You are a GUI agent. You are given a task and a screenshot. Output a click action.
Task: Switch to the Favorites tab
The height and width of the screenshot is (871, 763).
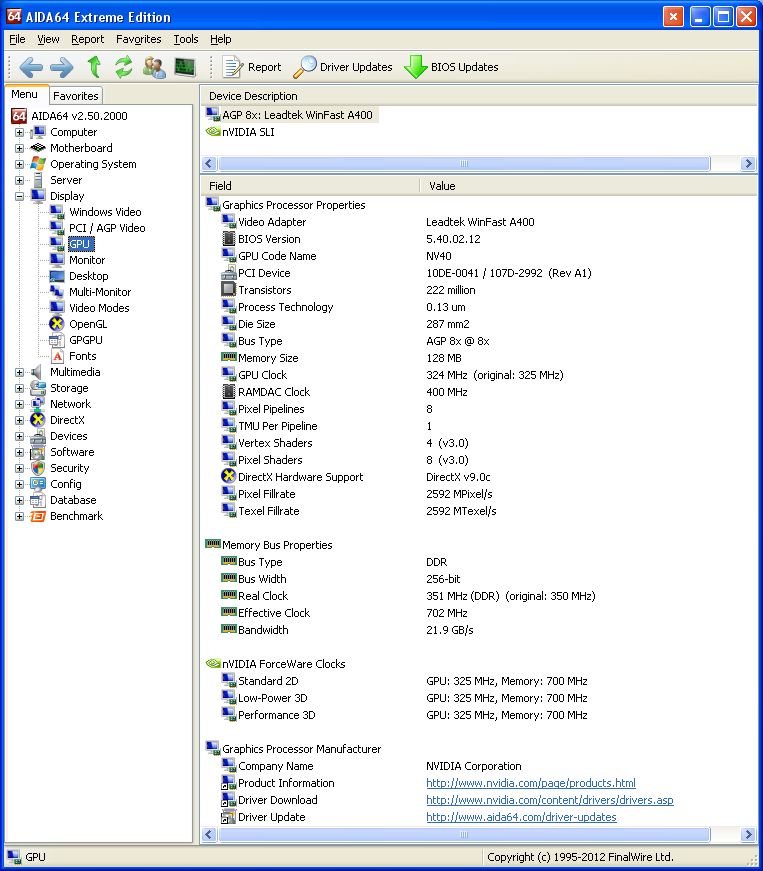[76, 96]
